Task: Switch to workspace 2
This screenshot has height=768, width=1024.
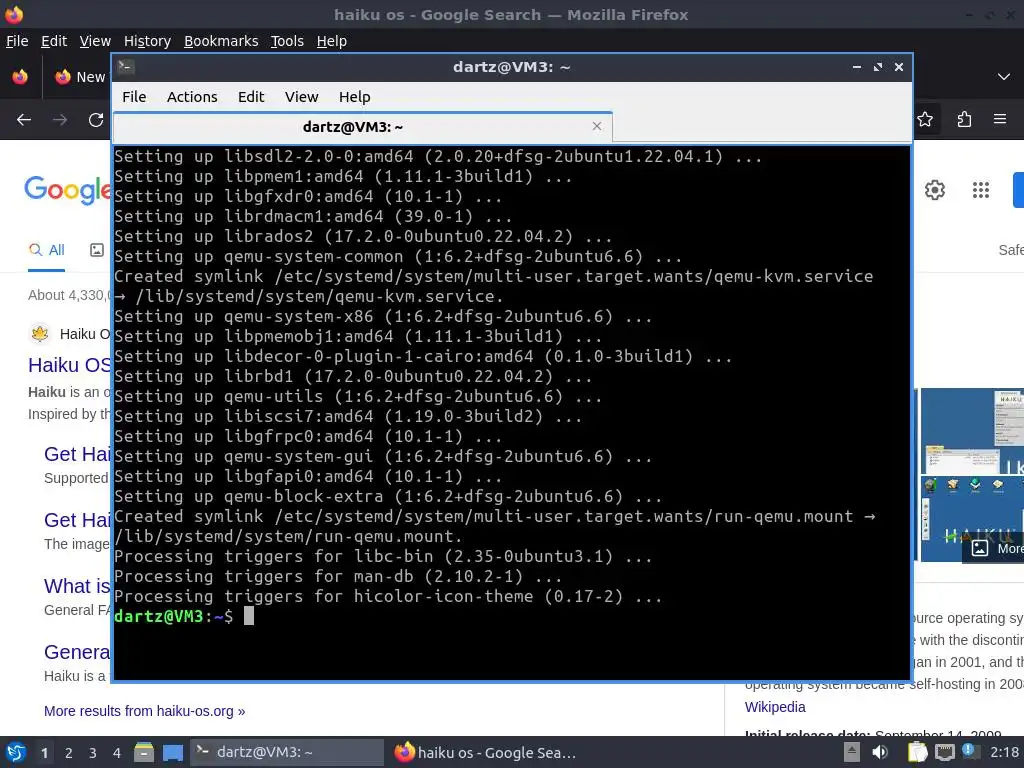Action: (x=69, y=753)
